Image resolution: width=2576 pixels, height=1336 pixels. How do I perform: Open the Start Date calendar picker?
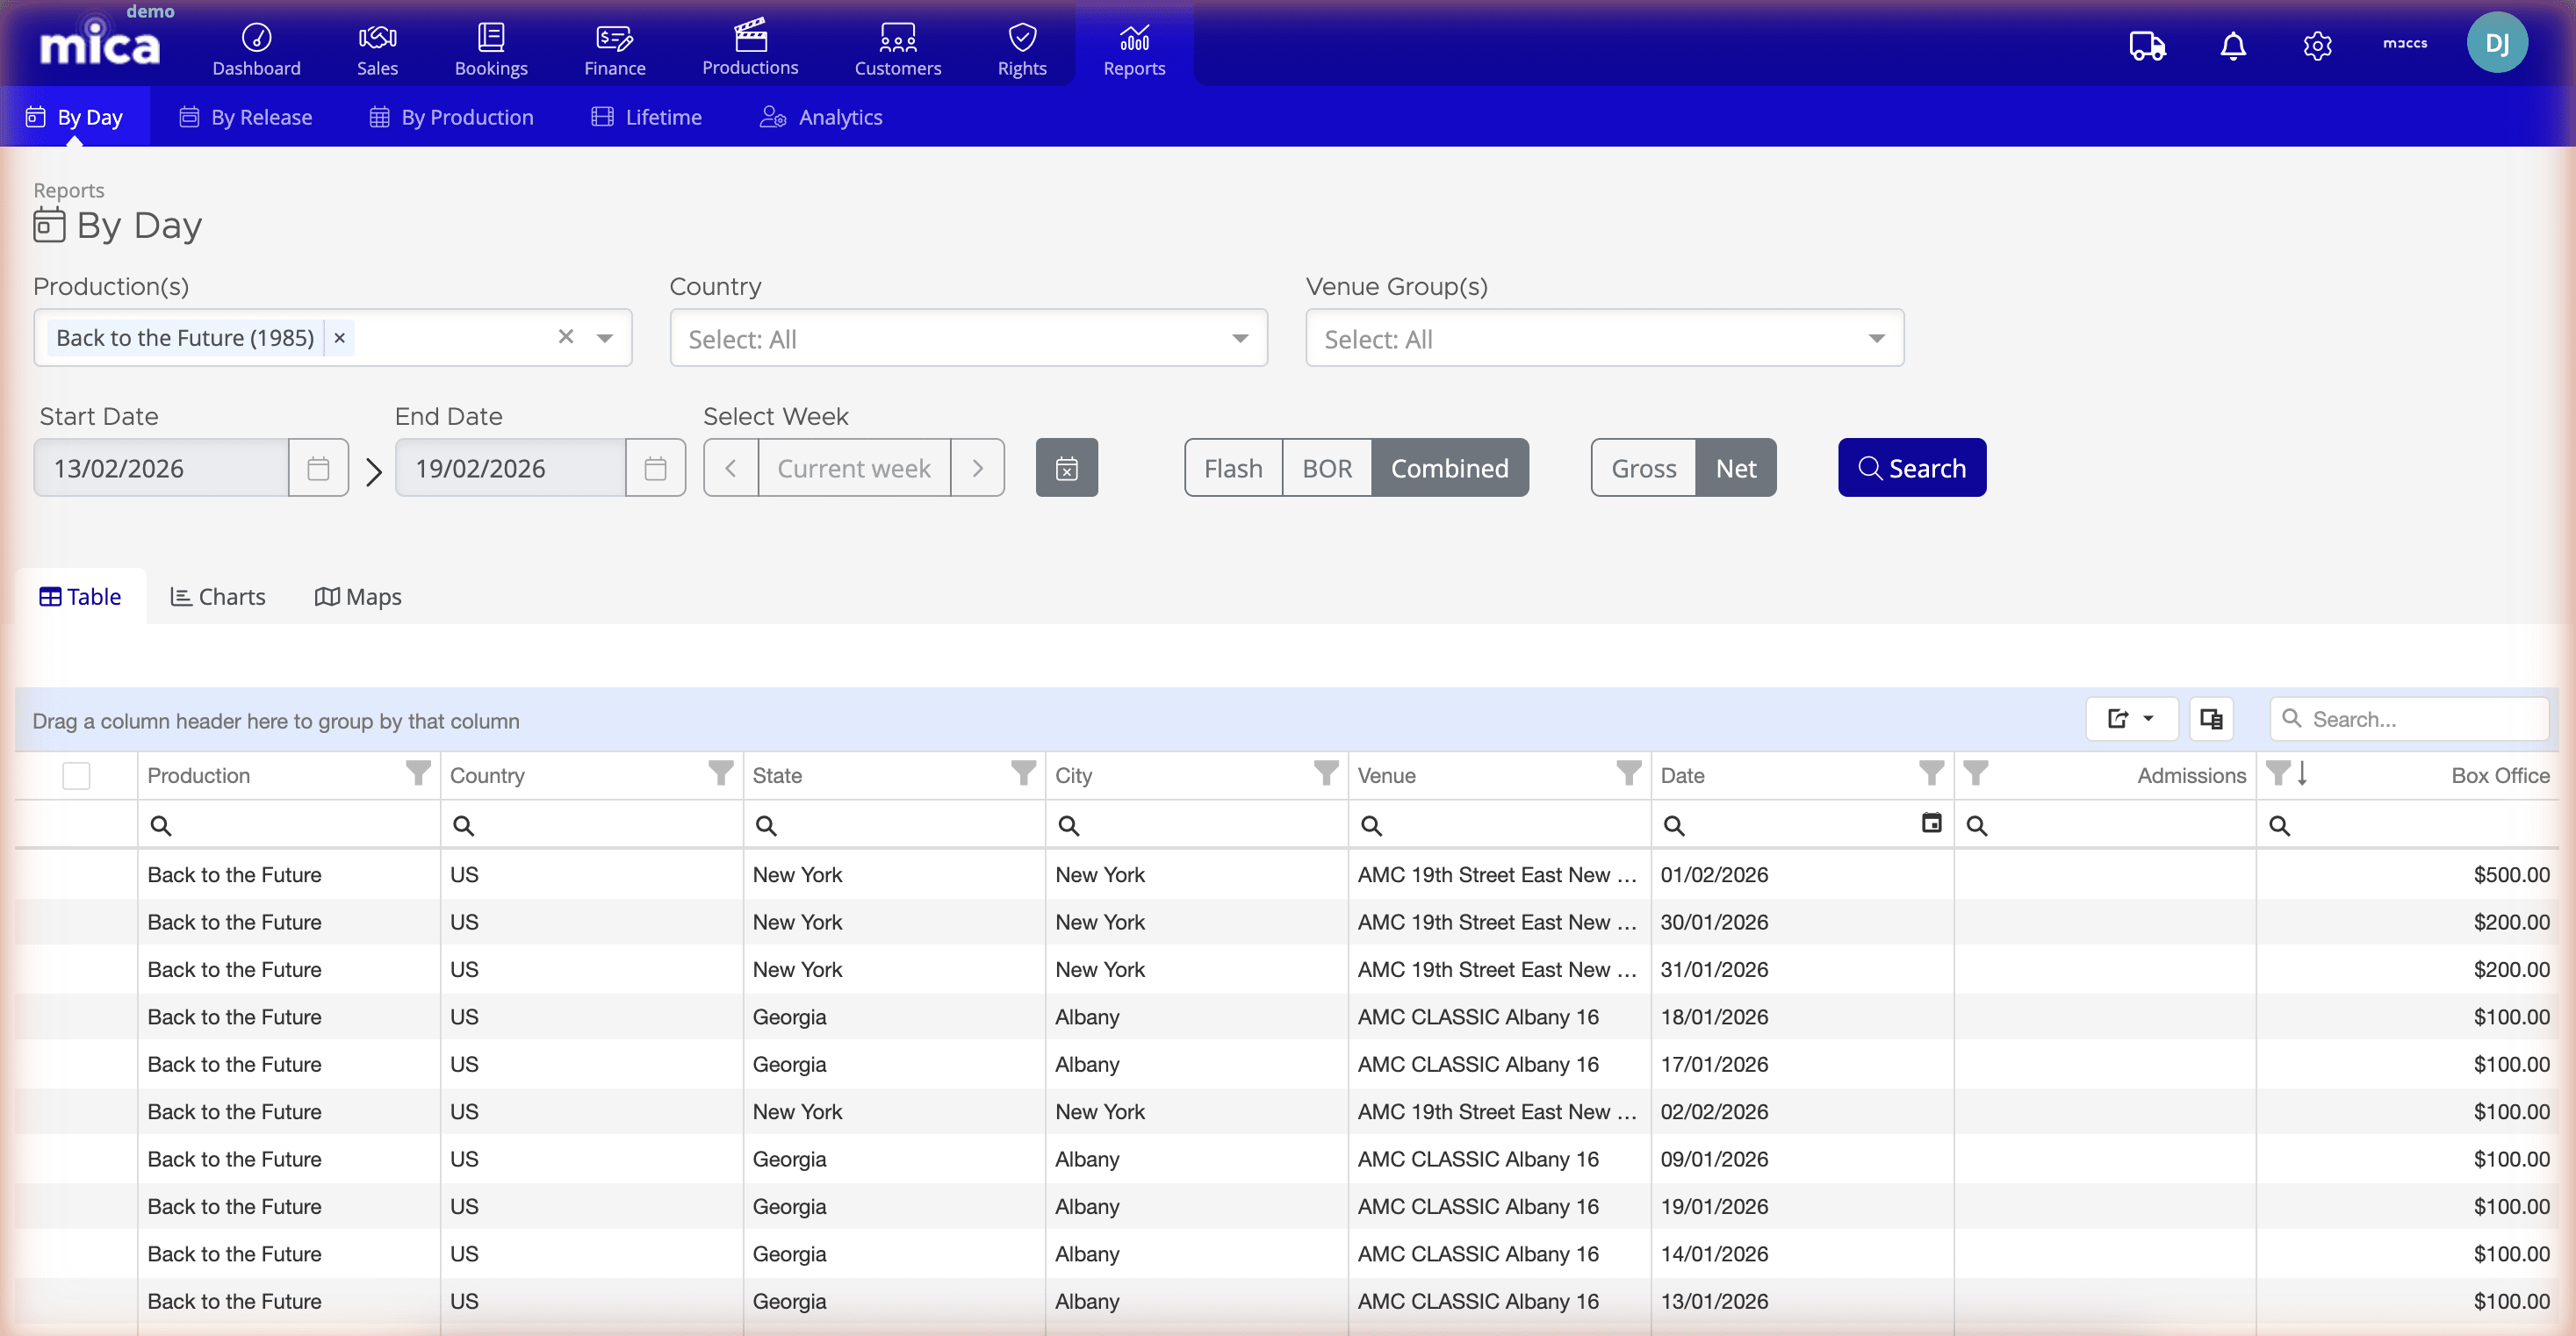point(318,467)
